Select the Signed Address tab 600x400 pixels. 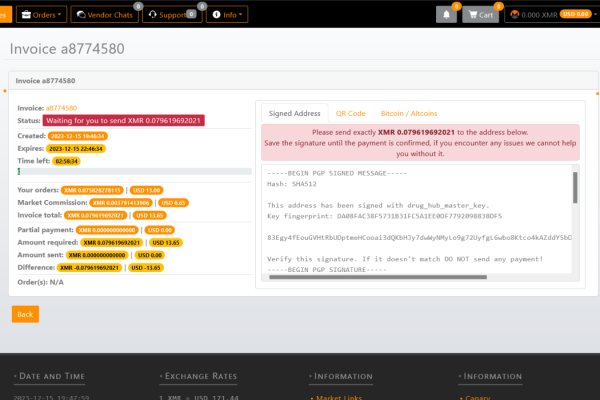(x=294, y=113)
